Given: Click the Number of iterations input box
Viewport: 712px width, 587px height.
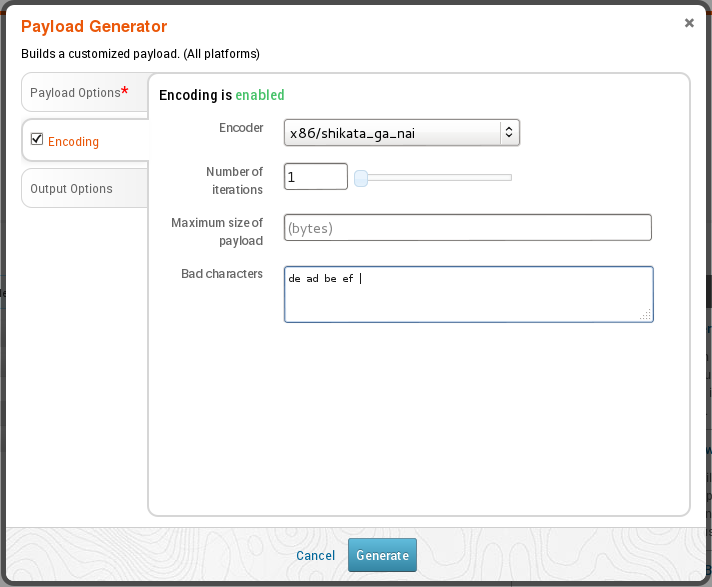Looking at the screenshot, I should point(315,178).
